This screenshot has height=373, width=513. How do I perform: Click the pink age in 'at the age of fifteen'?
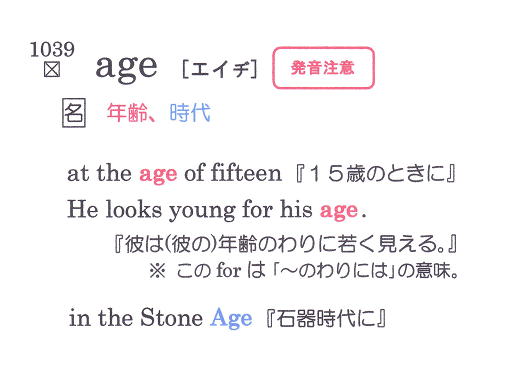tap(158, 175)
